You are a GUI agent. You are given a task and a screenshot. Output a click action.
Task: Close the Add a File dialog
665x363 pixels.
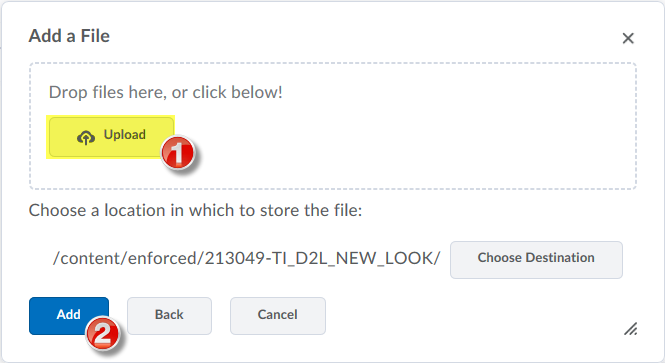pos(628,38)
